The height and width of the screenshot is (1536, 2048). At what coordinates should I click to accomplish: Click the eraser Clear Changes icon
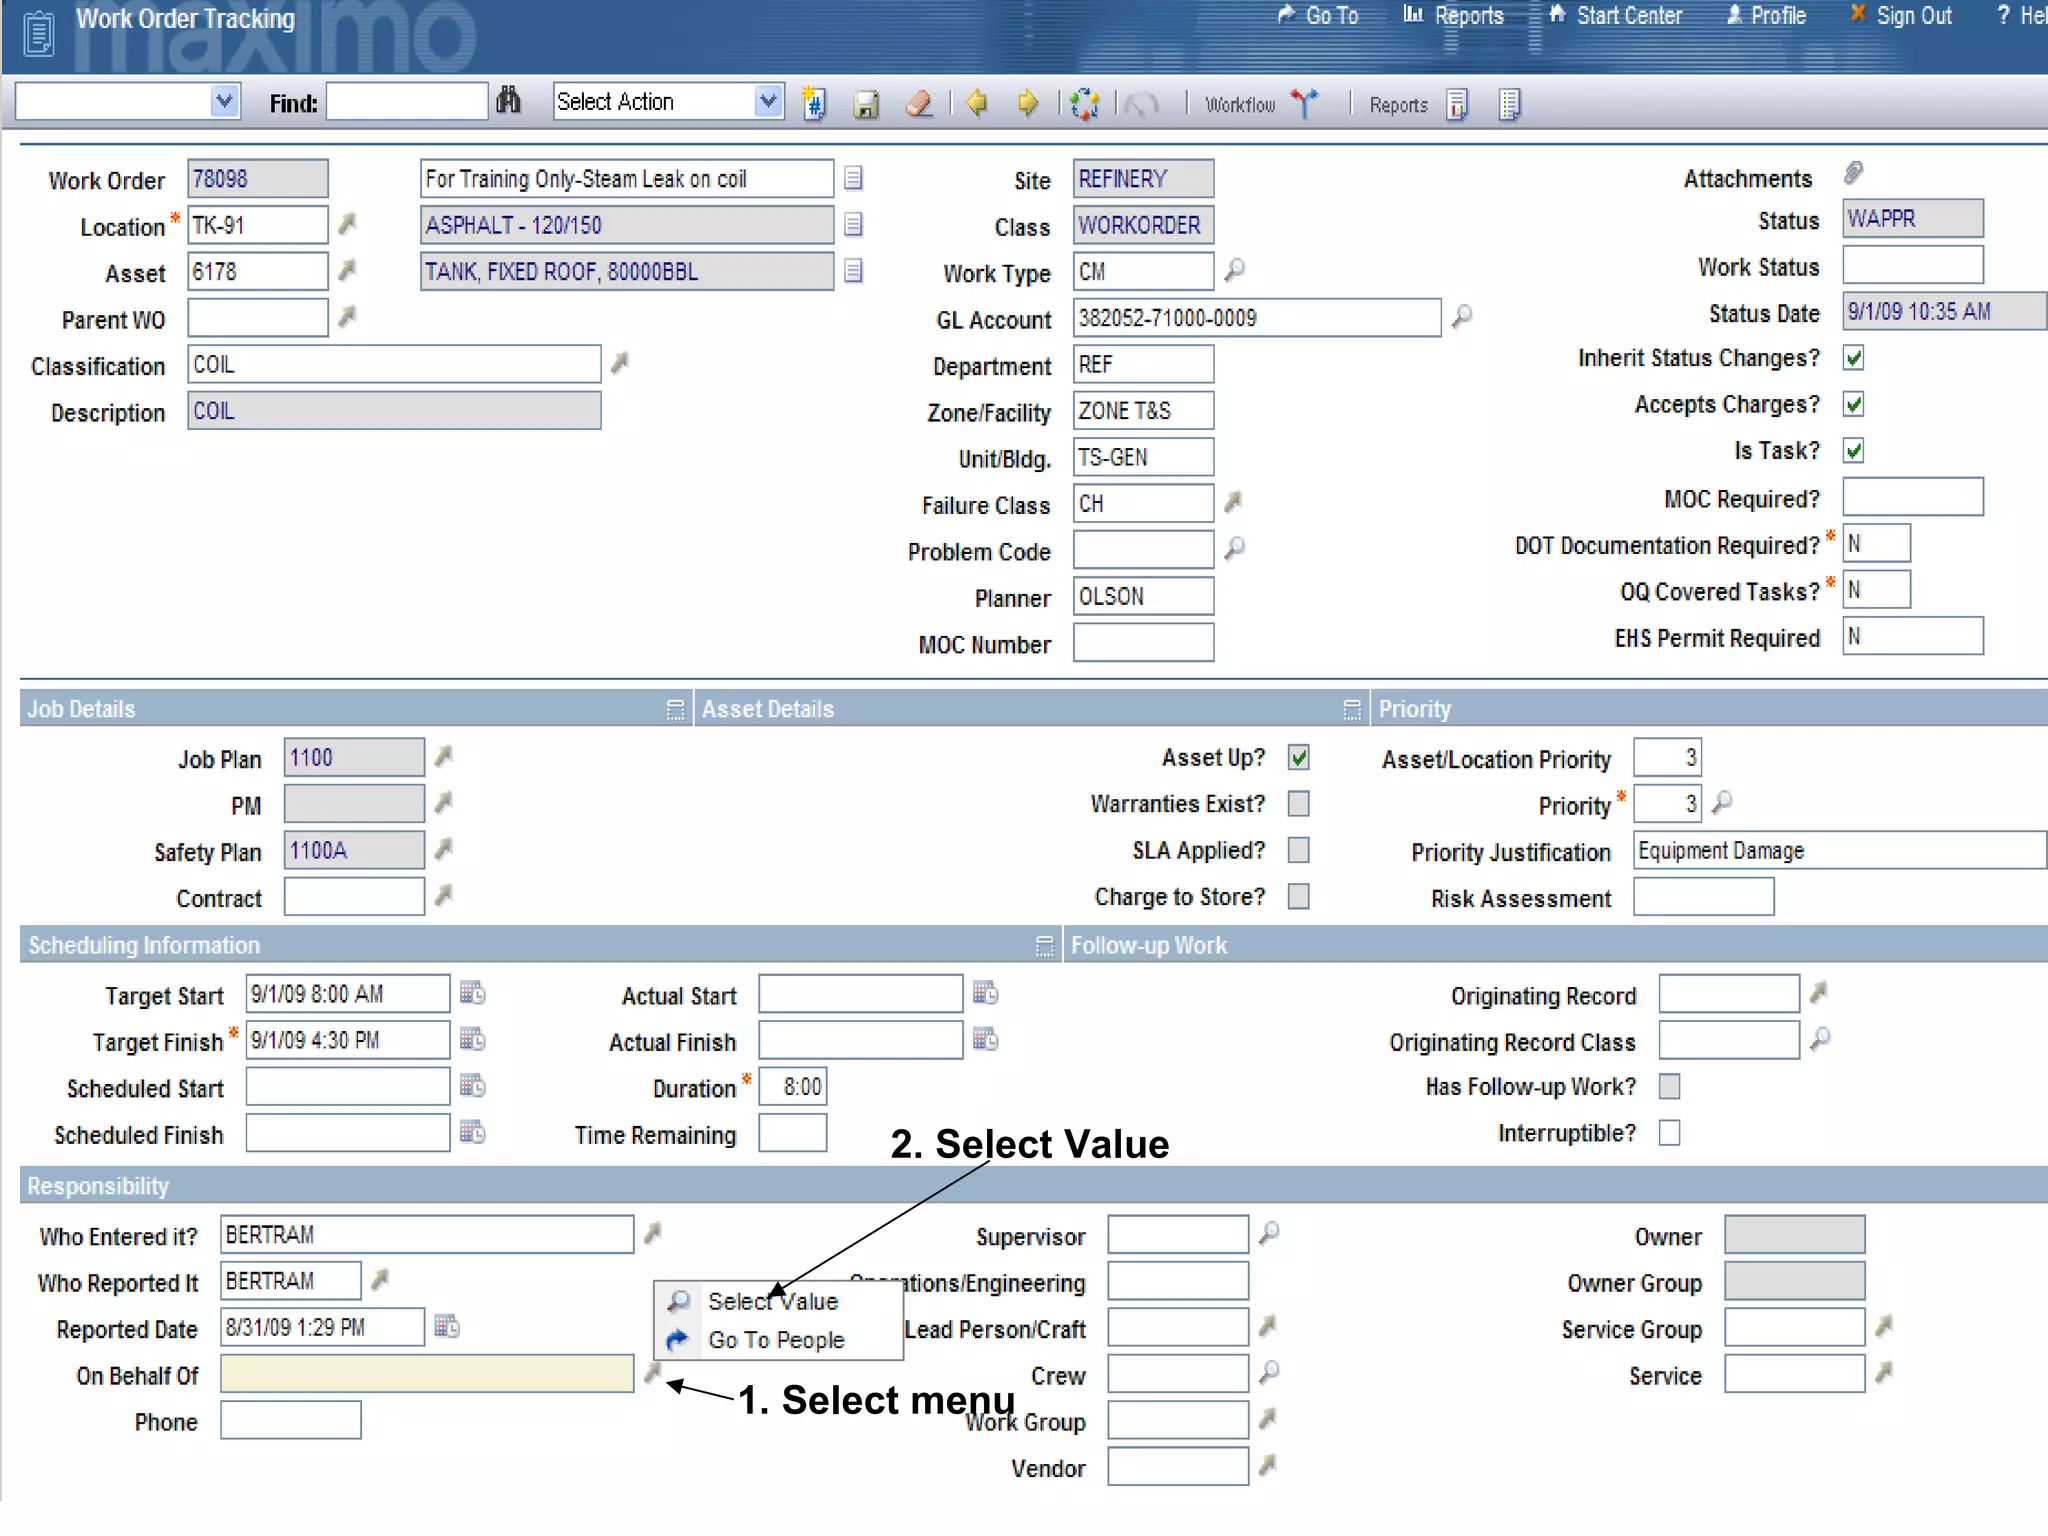click(x=919, y=104)
